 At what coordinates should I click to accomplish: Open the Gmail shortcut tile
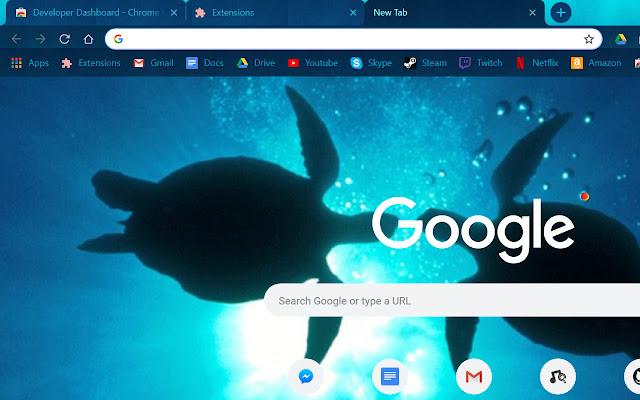pyautogui.click(x=474, y=376)
